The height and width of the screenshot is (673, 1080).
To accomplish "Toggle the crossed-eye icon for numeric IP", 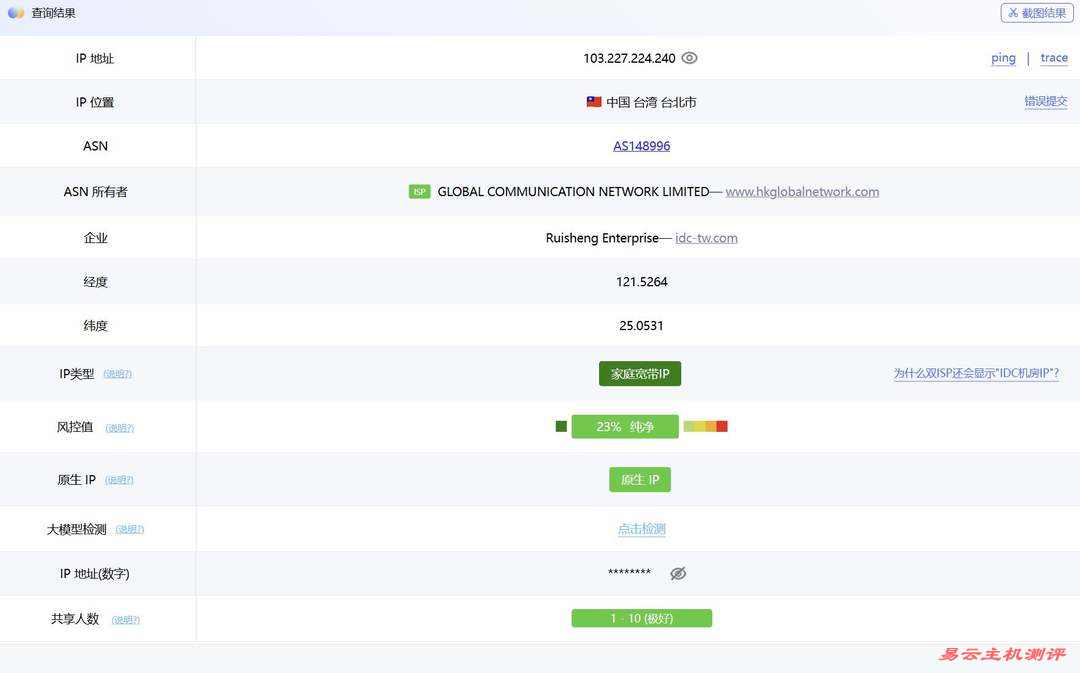I will pyautogui.click(x=678, y=574).
